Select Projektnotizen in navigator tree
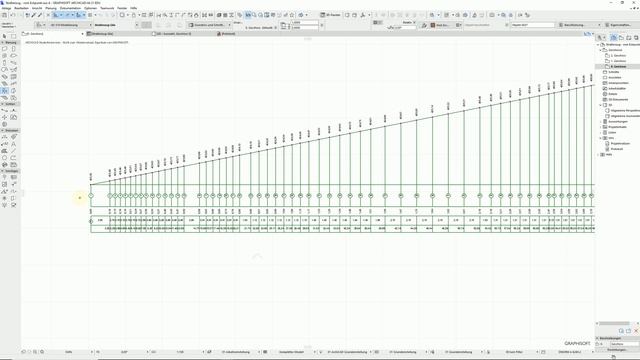The image size is (640, 360). (620, 144)
